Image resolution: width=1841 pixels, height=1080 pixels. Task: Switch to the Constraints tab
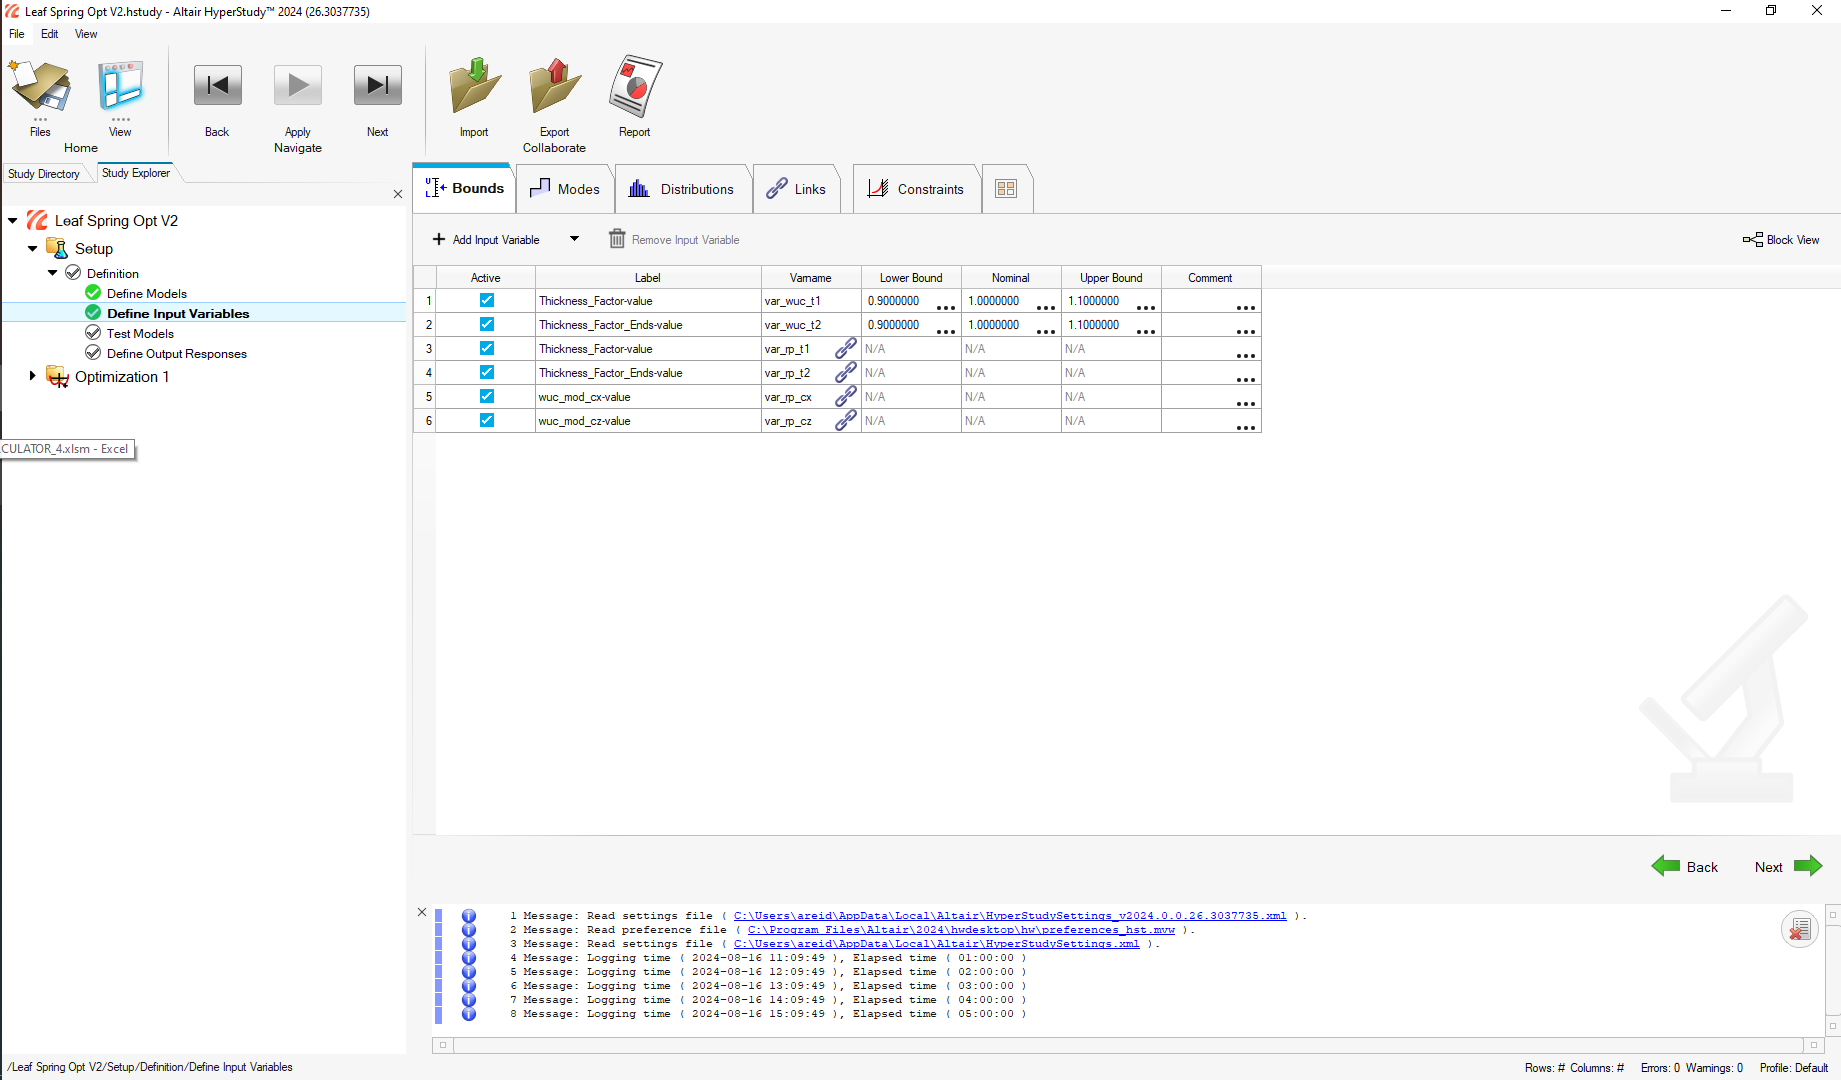point(916,189)
